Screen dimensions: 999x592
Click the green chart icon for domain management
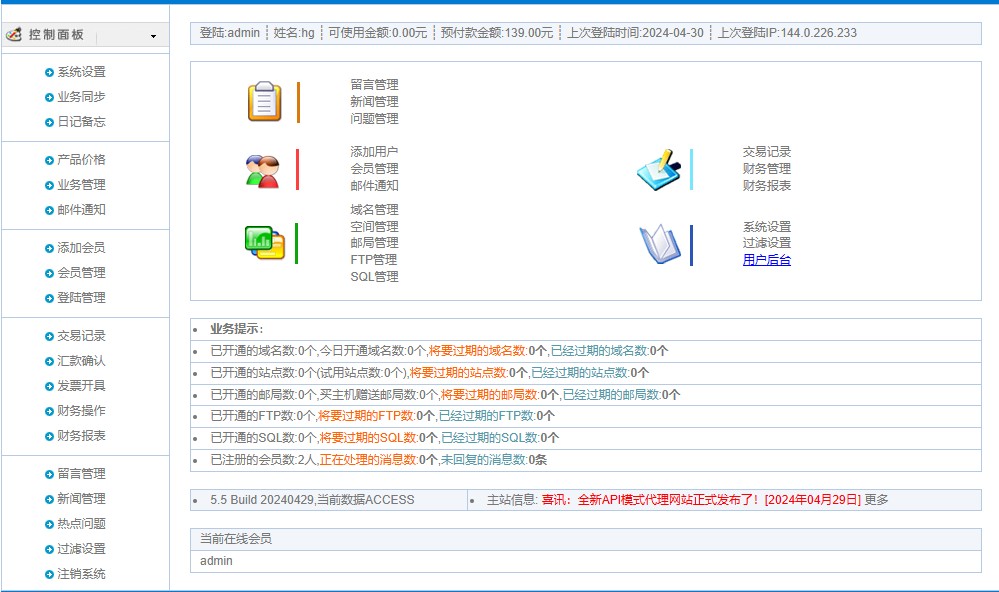pyautogui.click(x=261, y=240)
